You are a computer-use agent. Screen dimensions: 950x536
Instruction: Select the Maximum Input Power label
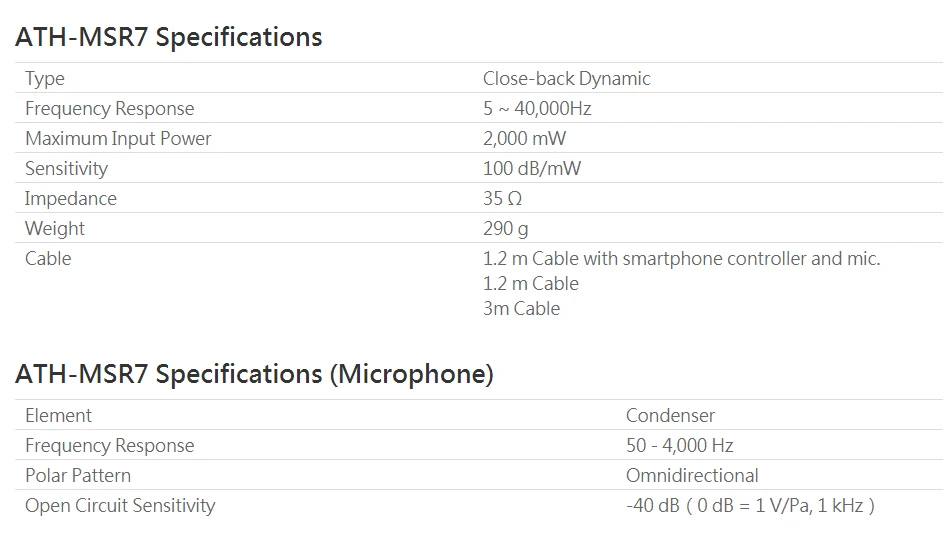(118, 139)
